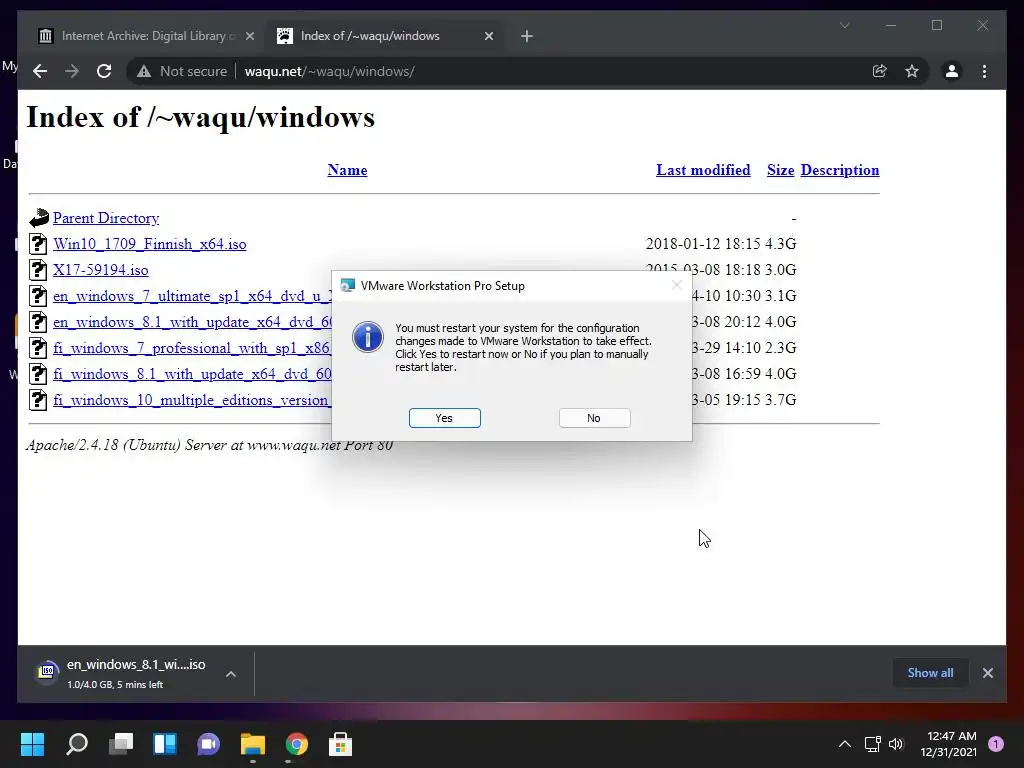Click the network tray icon
The image size is (1024, 768).
(x=872, y=744)
